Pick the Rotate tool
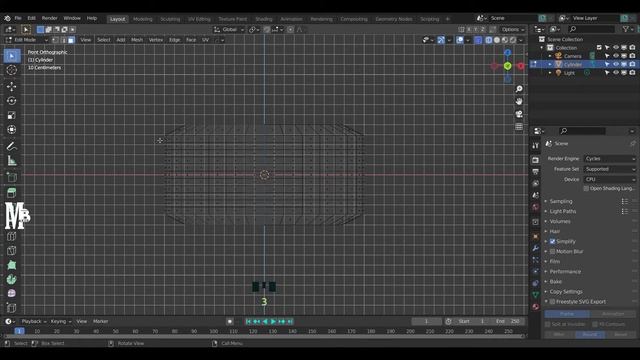The width and height of the screenshot is (640, 360). tap(12, 101)
